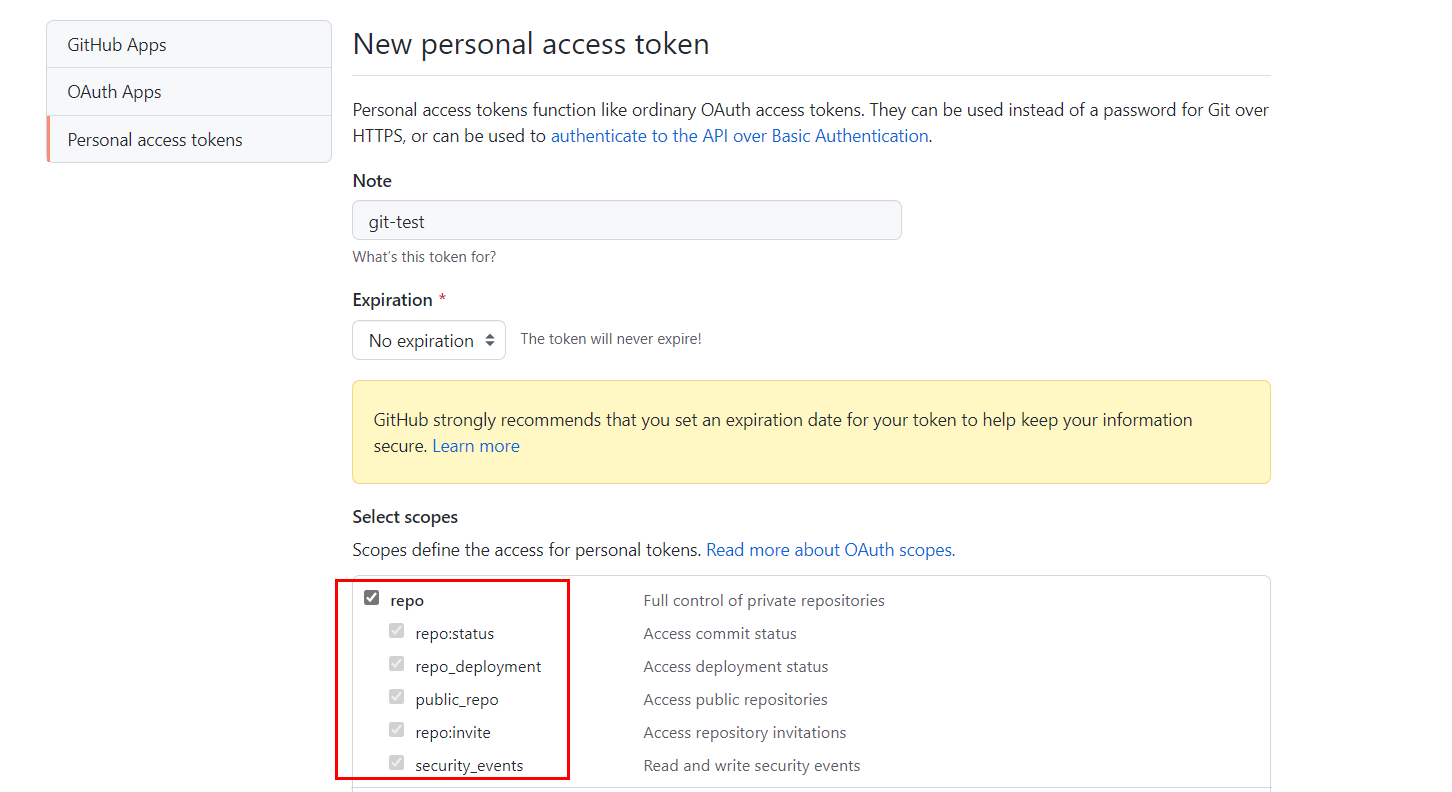Click the 'security_events' scope label
1452x792 pixels.
[469, 766]
